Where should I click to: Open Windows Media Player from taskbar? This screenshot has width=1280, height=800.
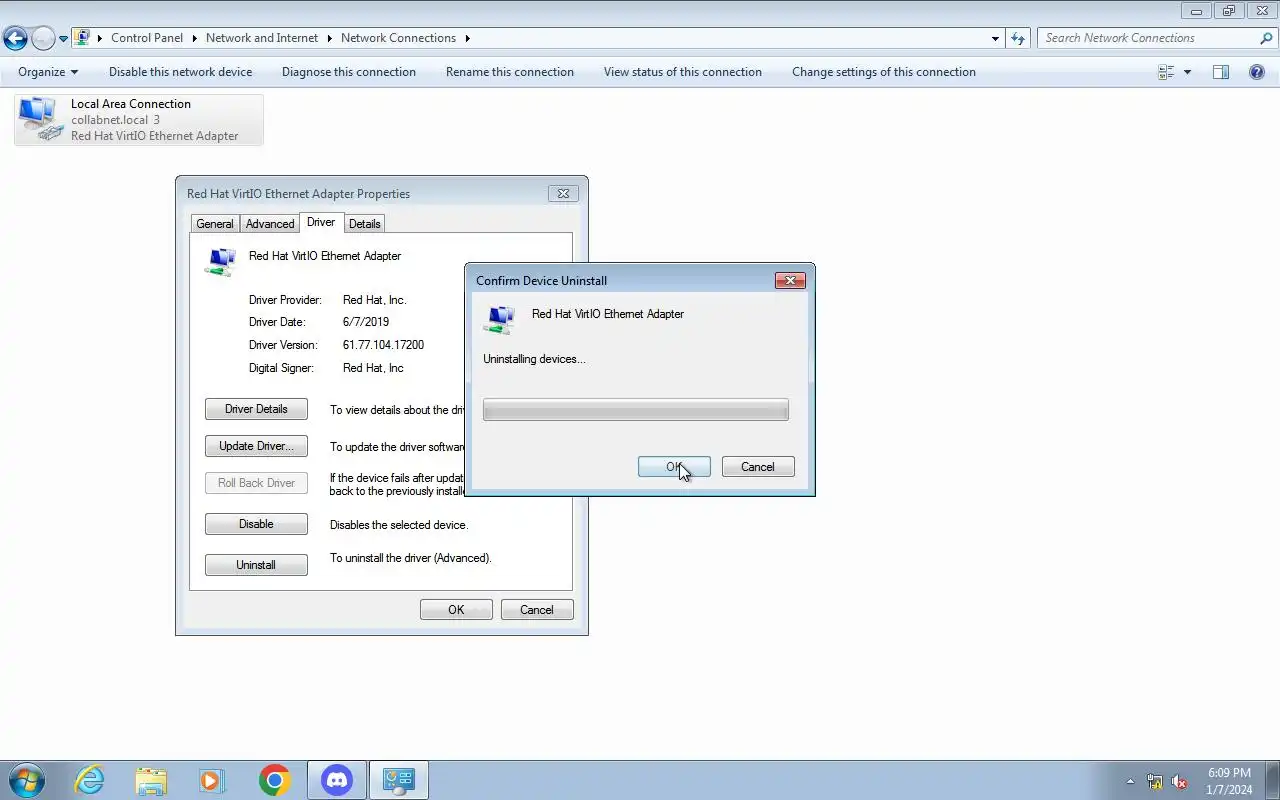pyautogui.click(x=212, y=780)
